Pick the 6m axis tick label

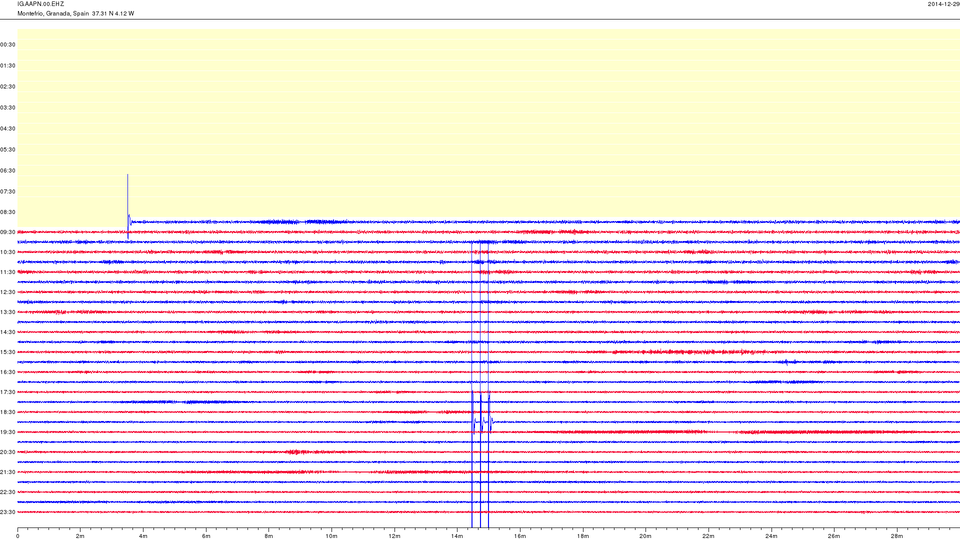click(206, 536)
